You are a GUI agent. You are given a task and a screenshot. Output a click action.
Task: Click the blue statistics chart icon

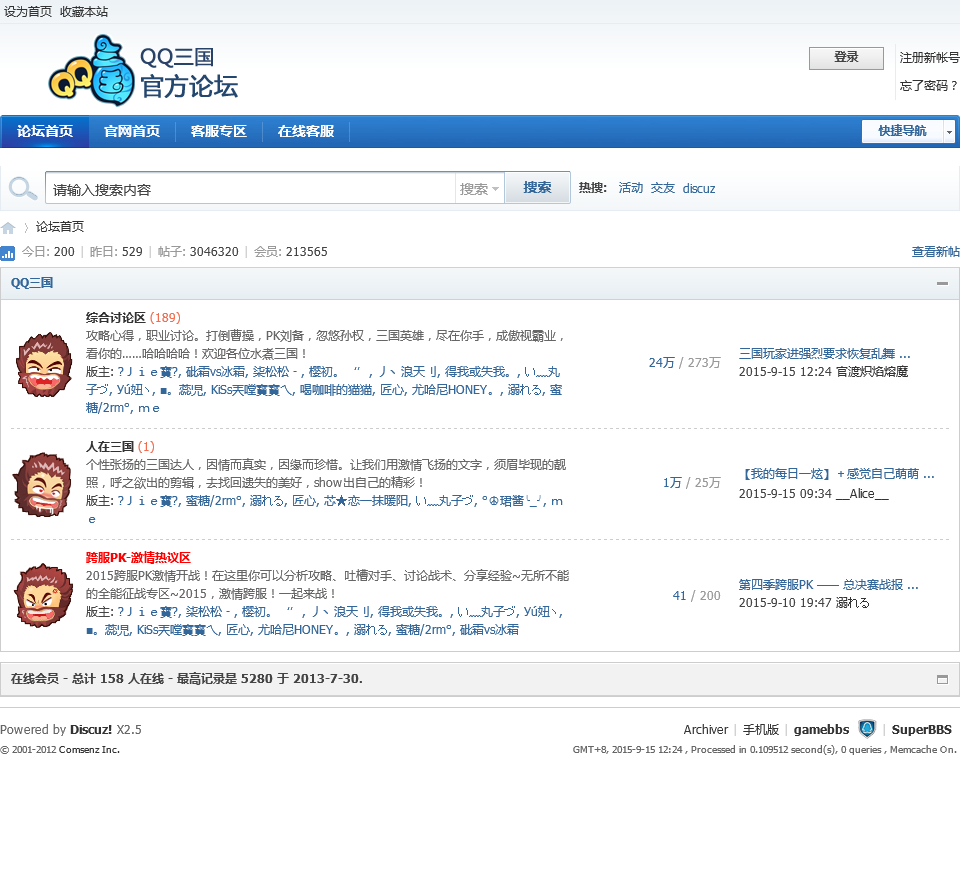7,253
